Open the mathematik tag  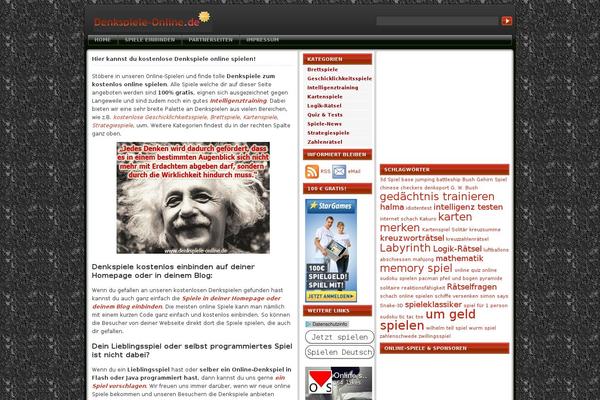459,258
